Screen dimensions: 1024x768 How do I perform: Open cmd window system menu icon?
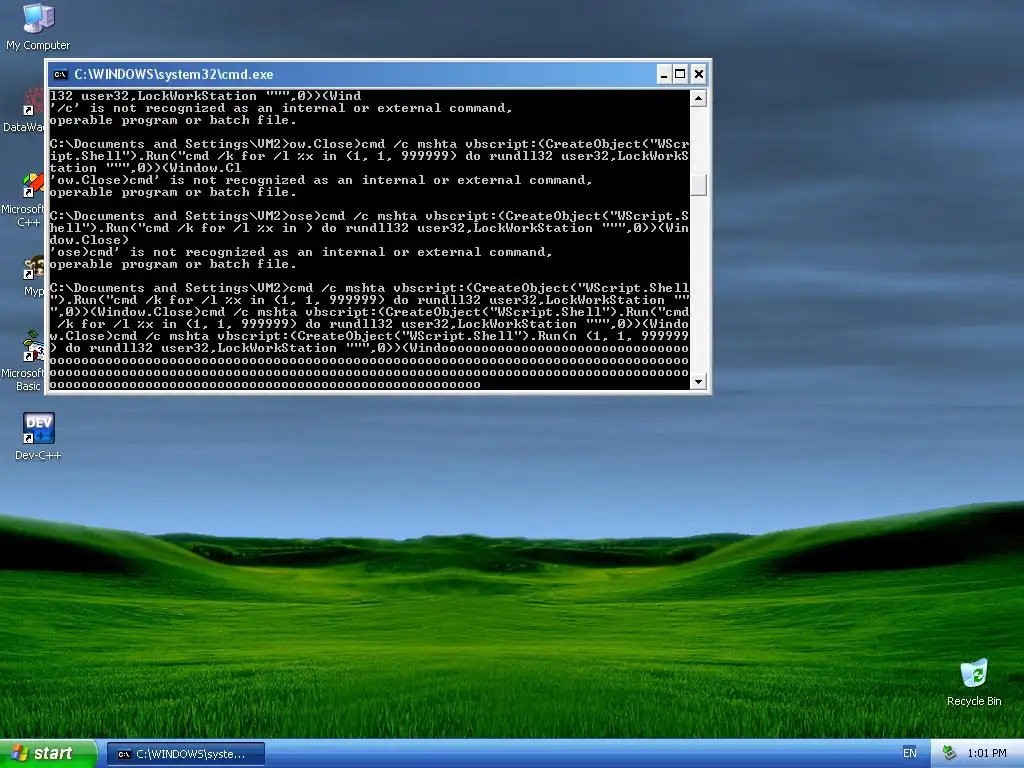click(61, 74)
